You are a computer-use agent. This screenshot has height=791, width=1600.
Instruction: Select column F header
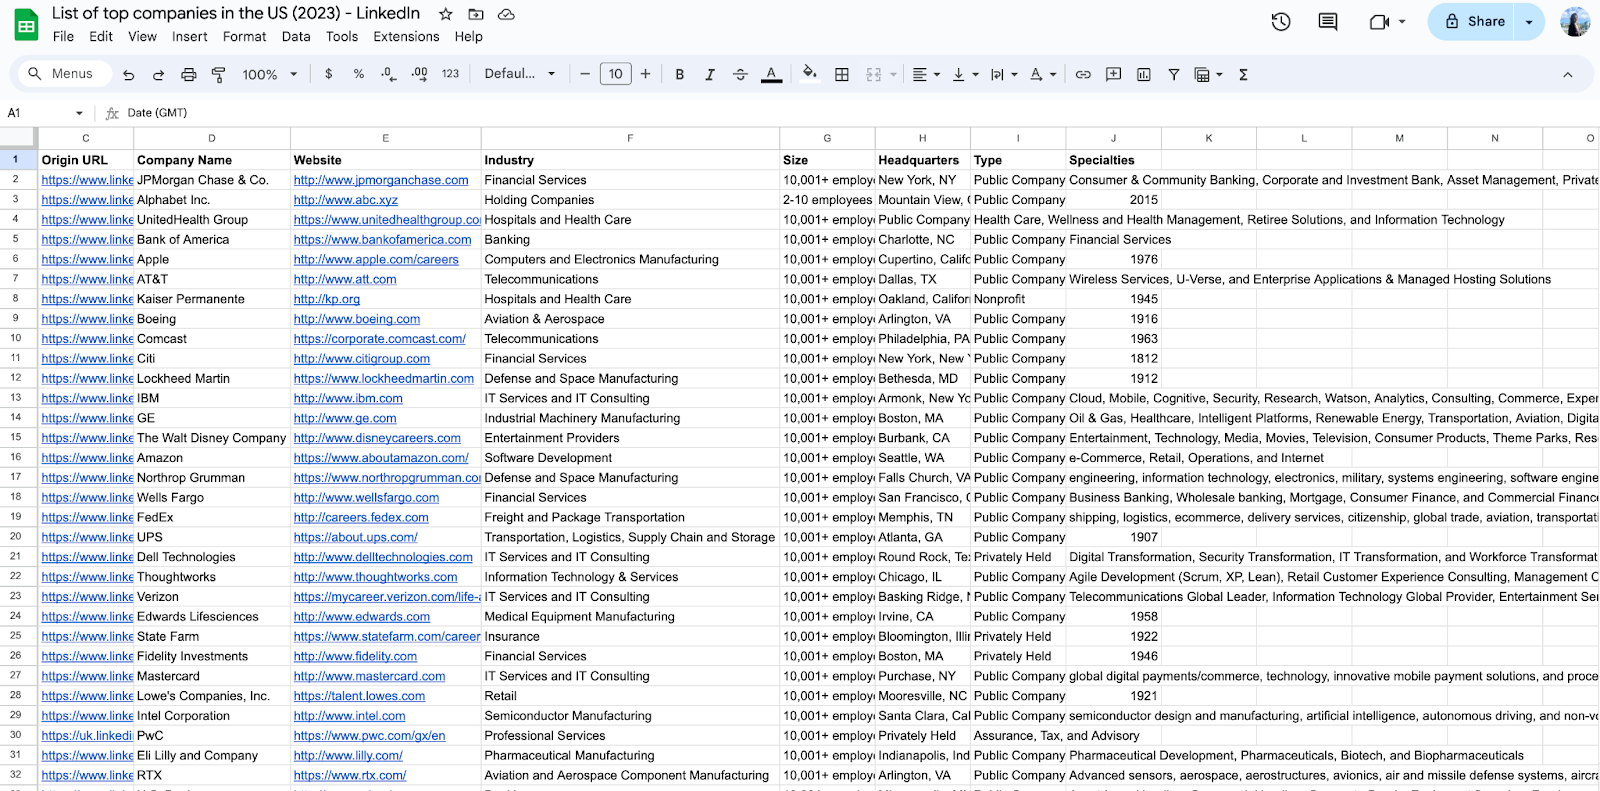(x=630, y=138)
